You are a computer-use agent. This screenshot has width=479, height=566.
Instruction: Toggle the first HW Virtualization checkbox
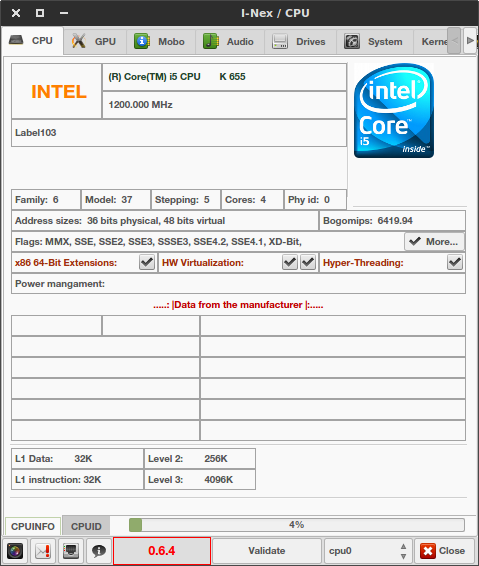(x=290, y=262)
